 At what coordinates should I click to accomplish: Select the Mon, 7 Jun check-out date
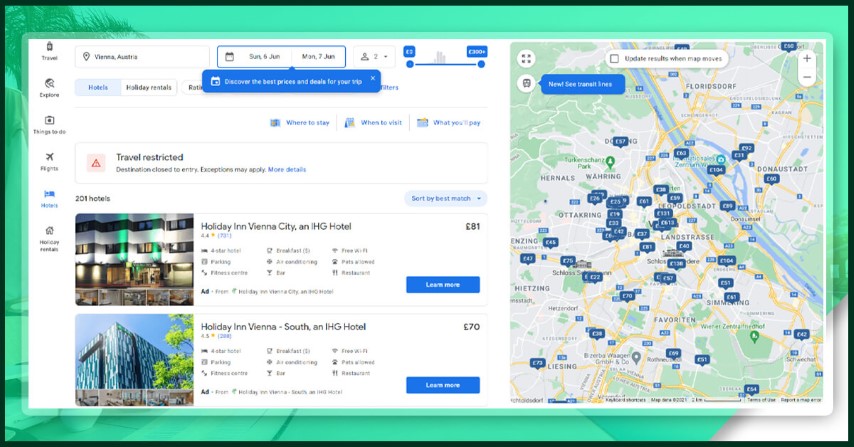pos(319,57)
